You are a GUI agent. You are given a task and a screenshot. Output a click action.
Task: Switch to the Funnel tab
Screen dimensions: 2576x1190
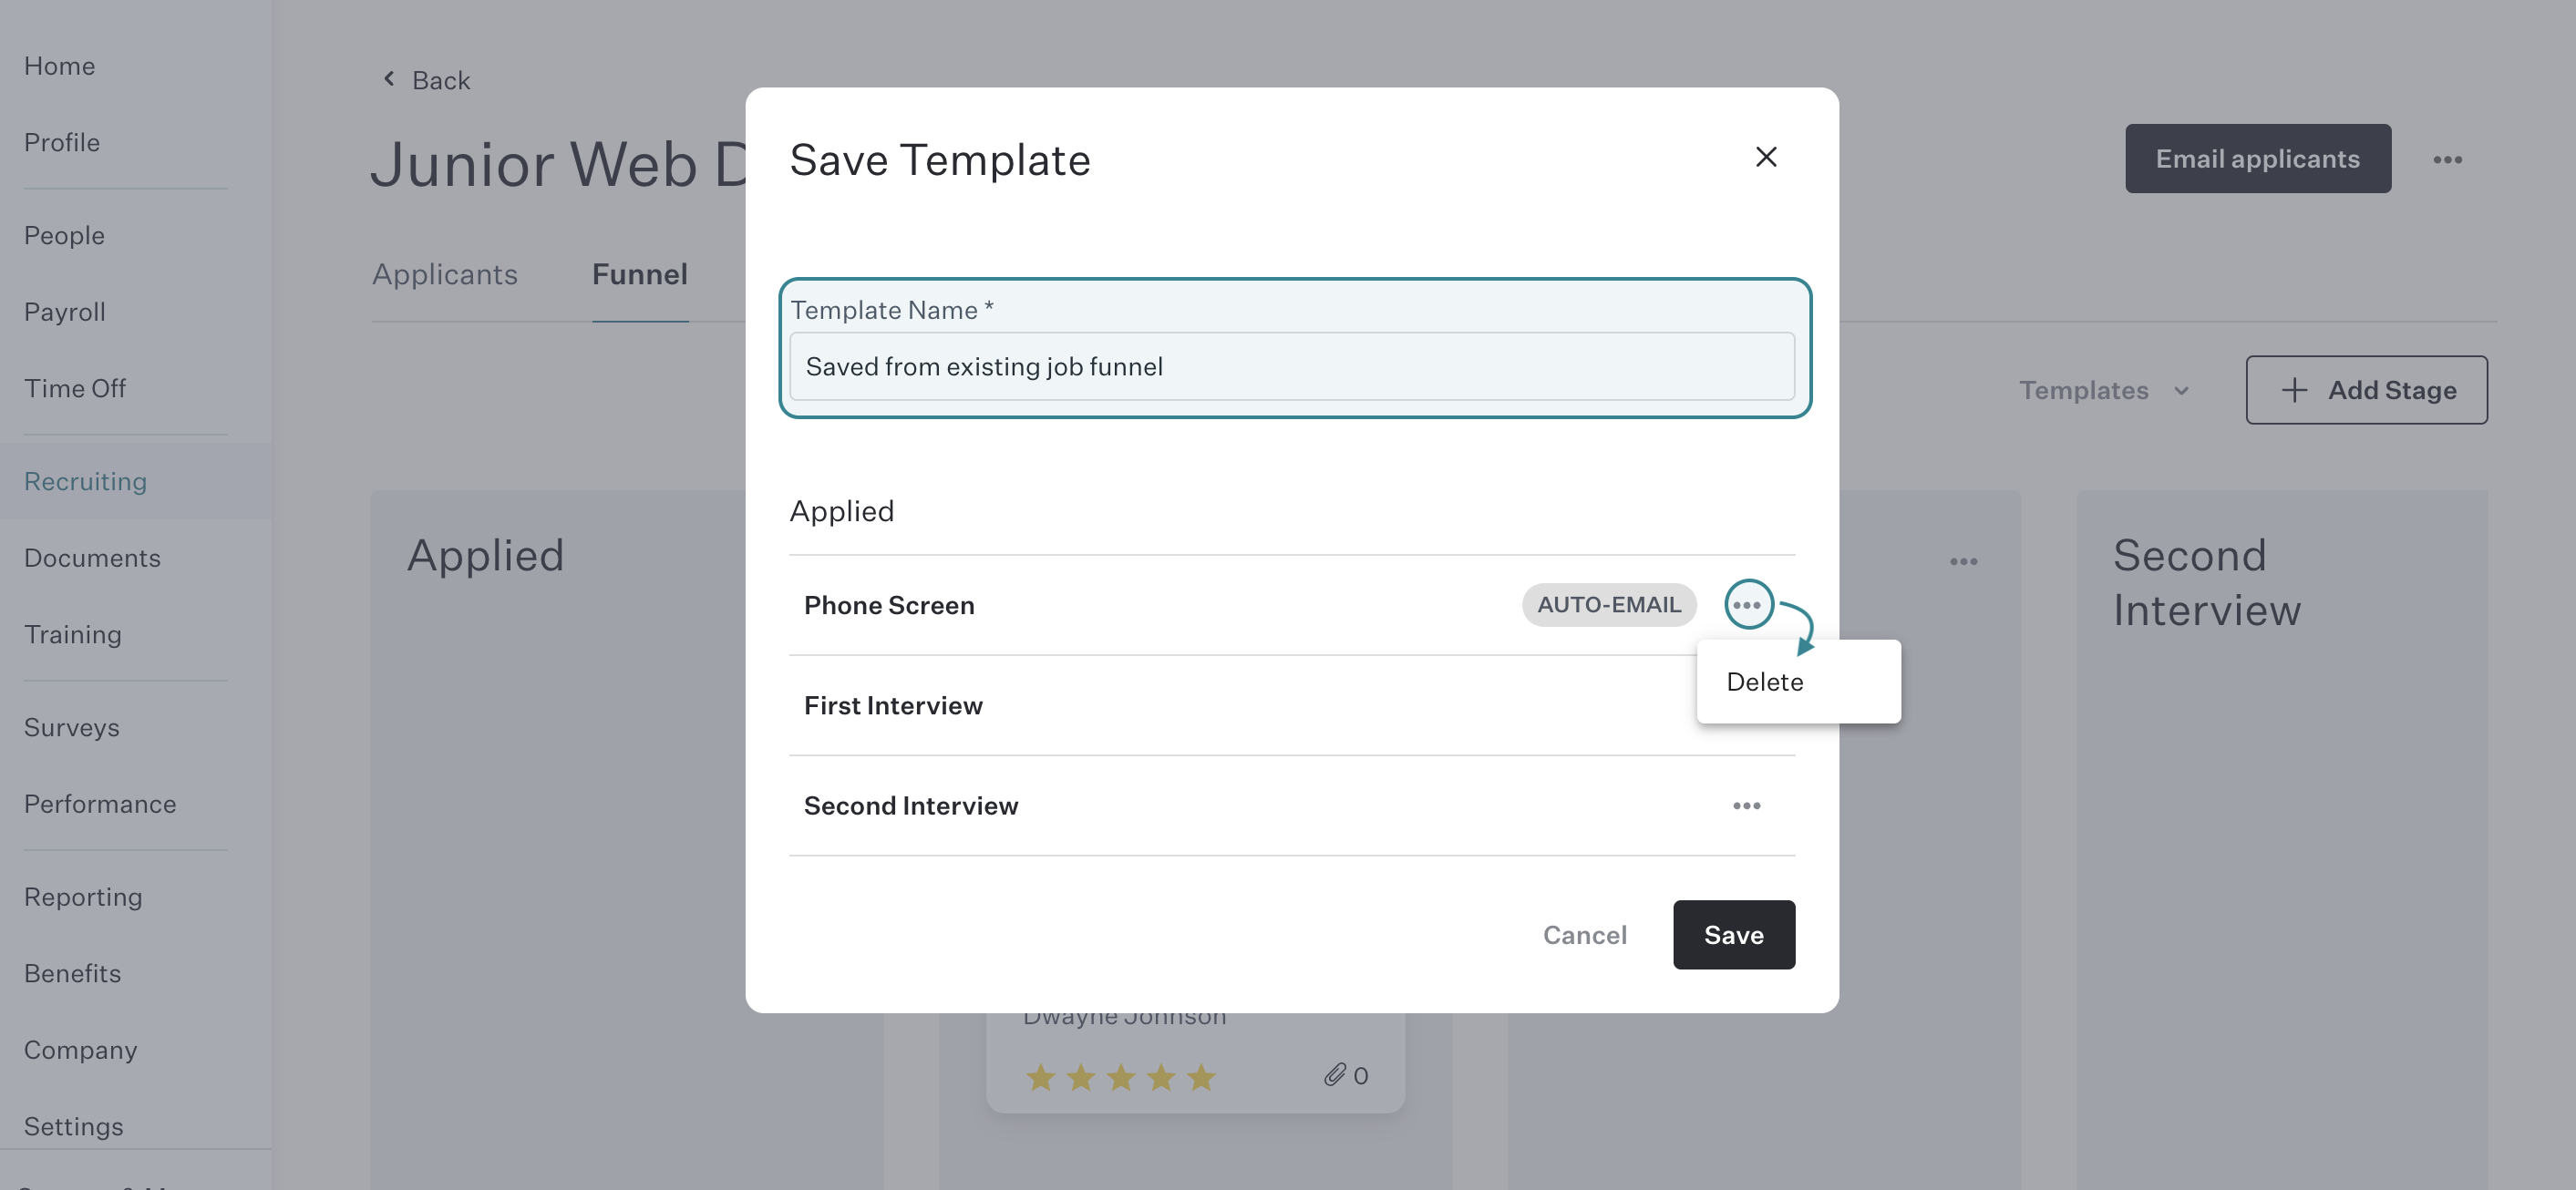point(639,274)
